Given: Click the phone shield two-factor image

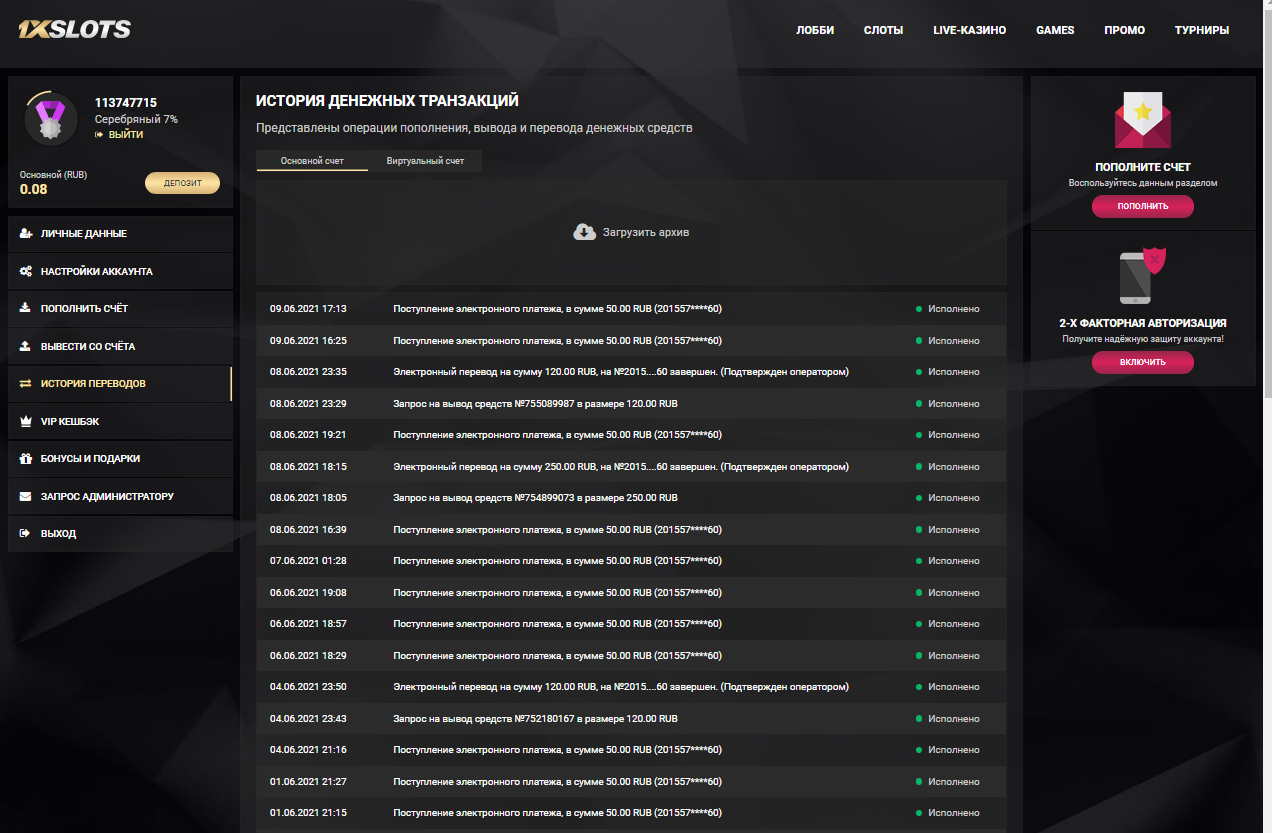Looking at the screenshot, I should 1142,276.
